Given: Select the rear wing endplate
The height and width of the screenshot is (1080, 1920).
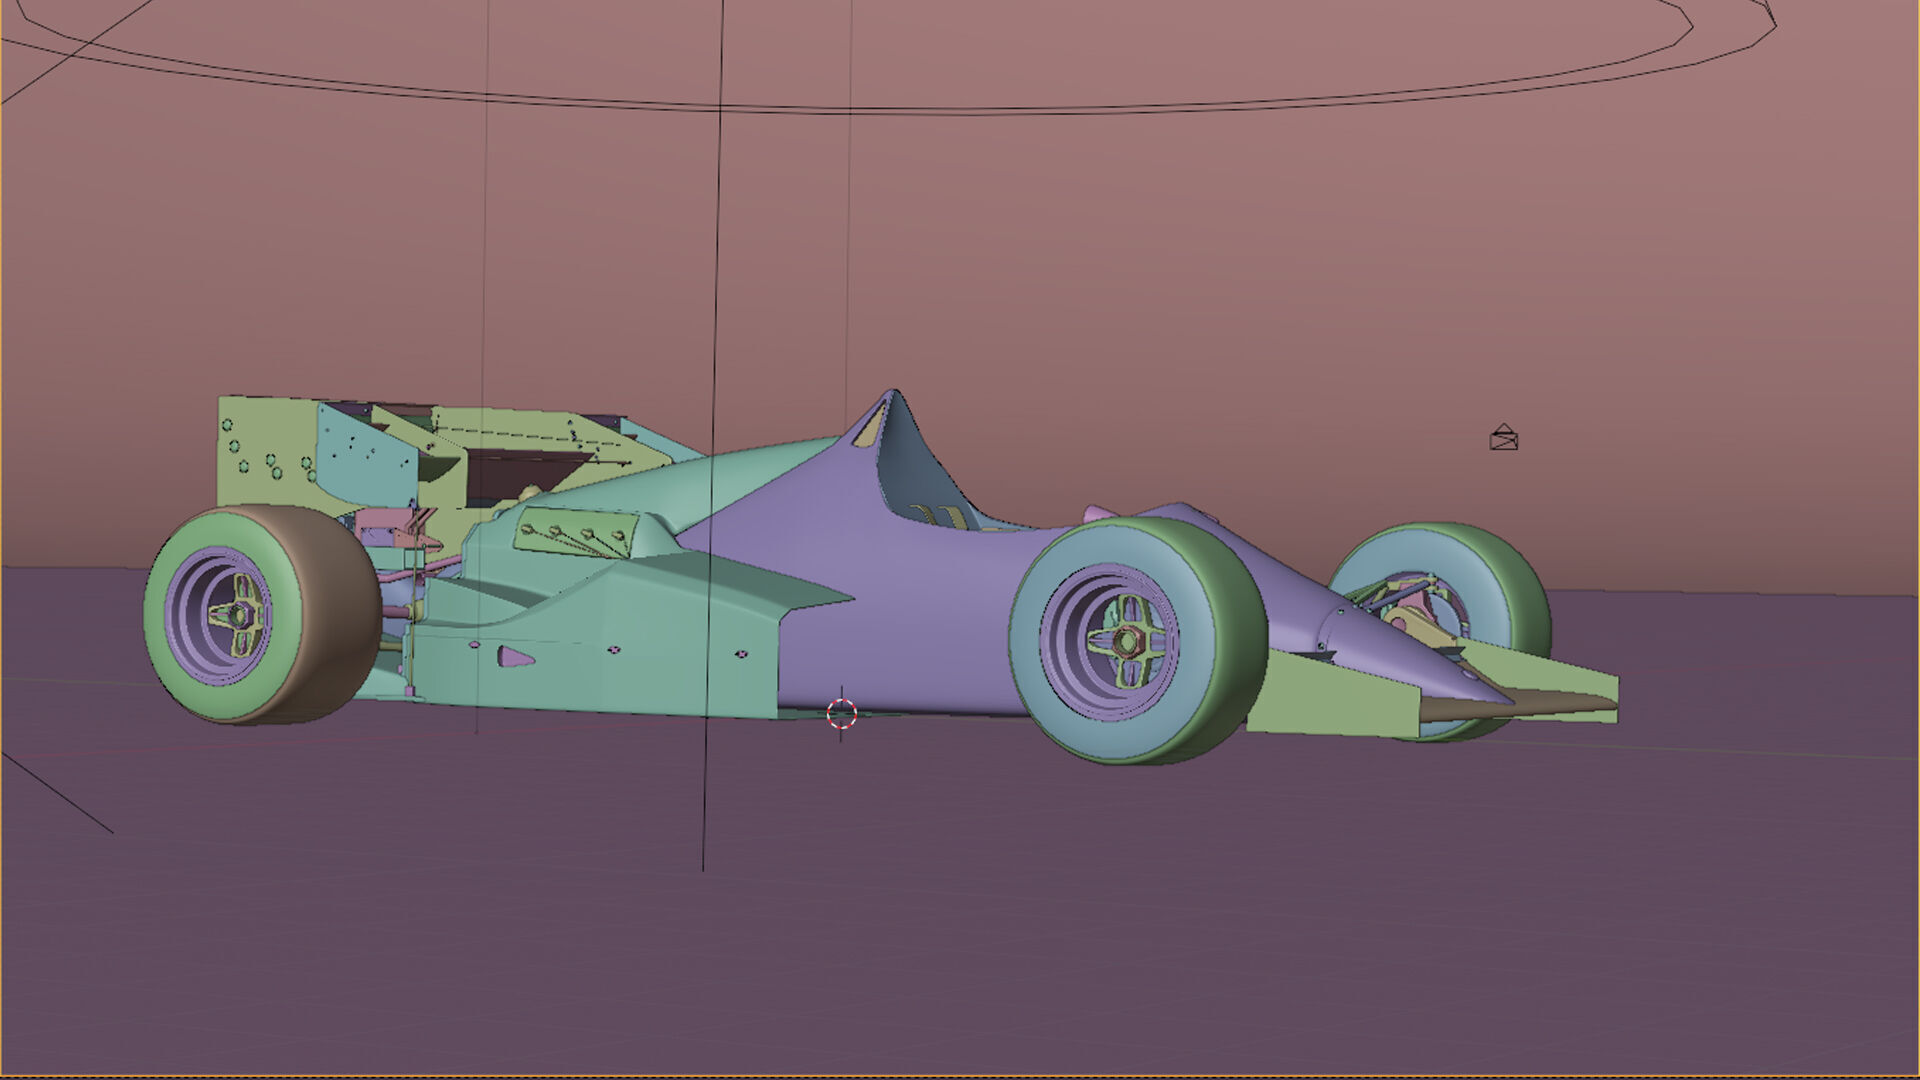Looking at the screenshot, I should [x=268, y=452].
